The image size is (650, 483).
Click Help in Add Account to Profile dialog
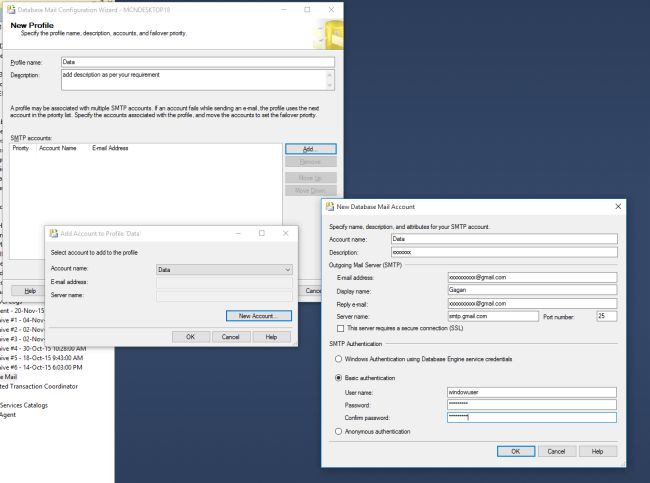(271, 337)
